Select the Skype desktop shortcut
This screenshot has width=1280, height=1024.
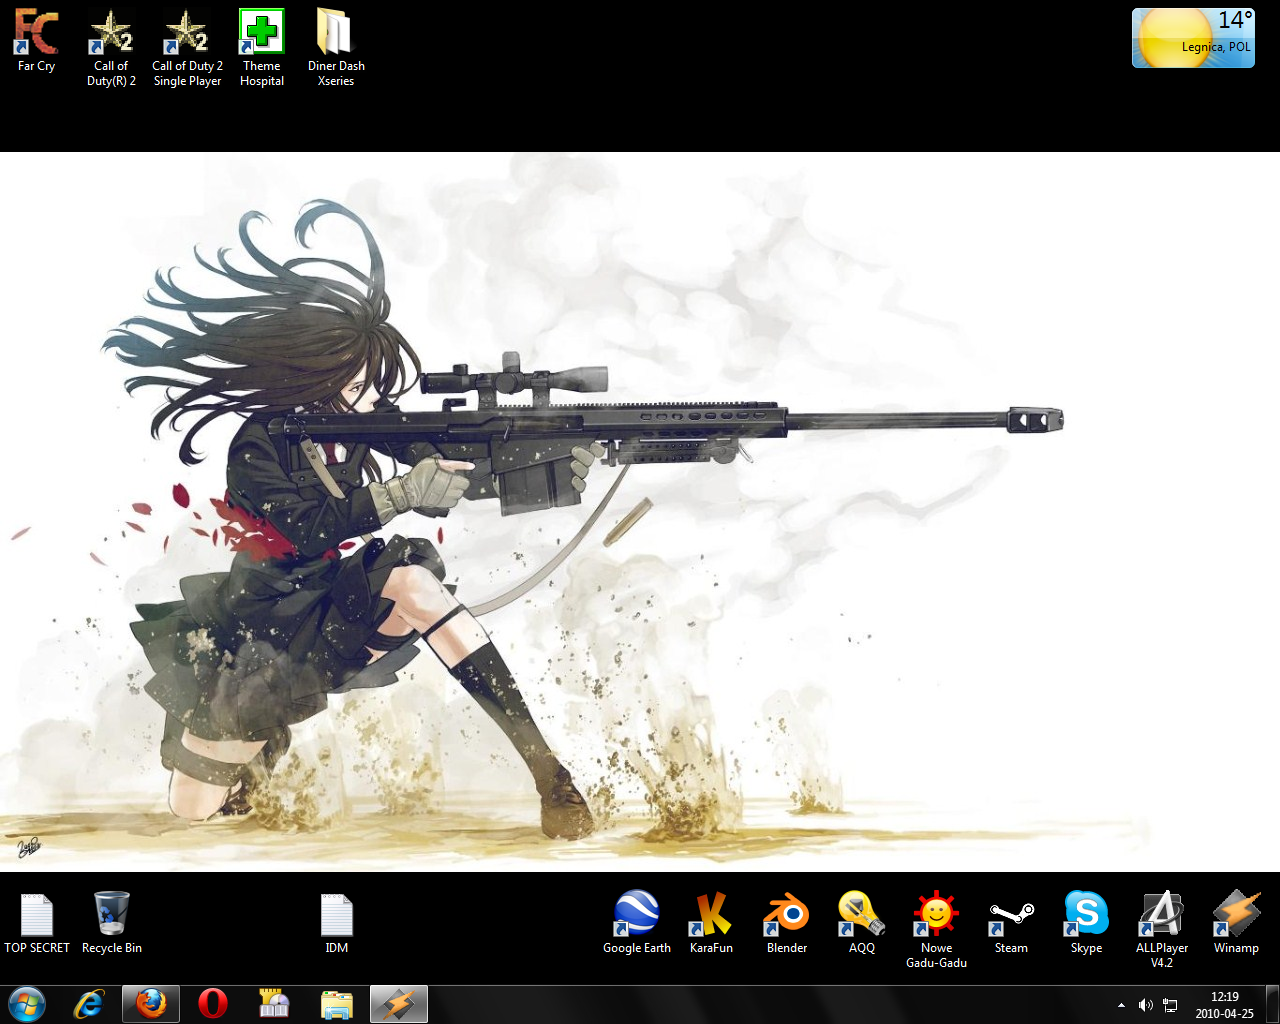1087,923
